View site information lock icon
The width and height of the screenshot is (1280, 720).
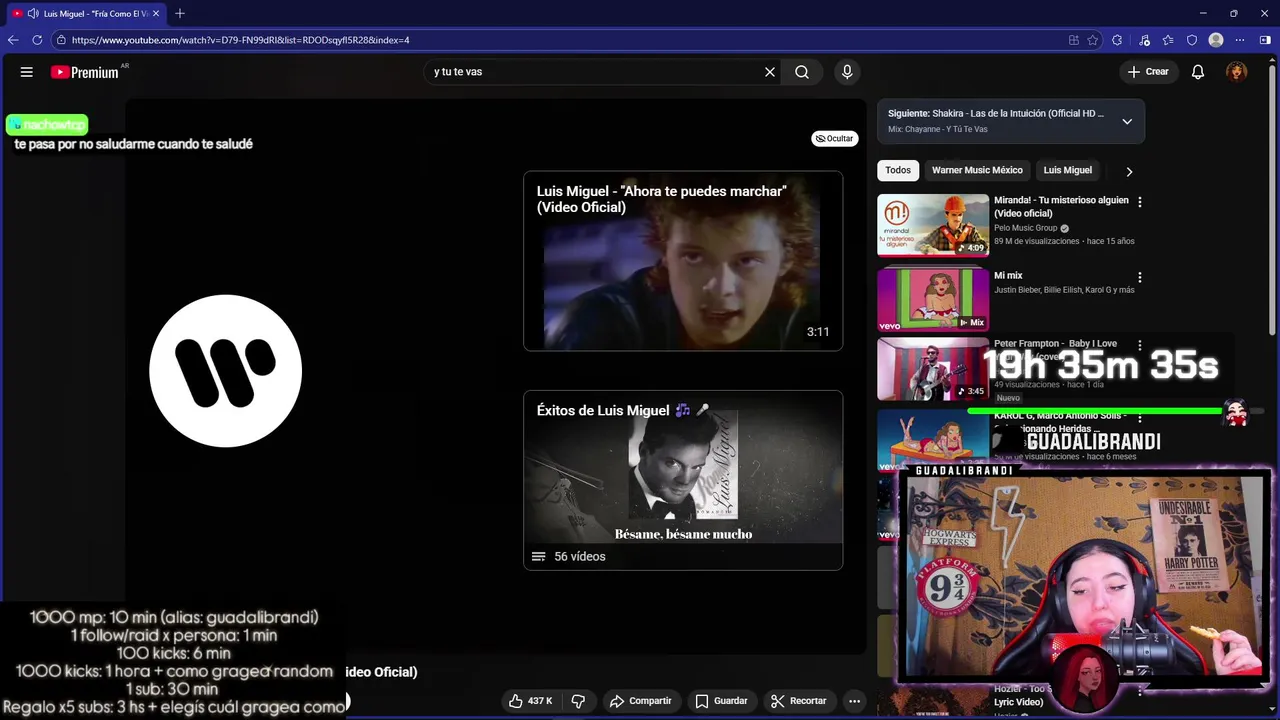(61, 40)
